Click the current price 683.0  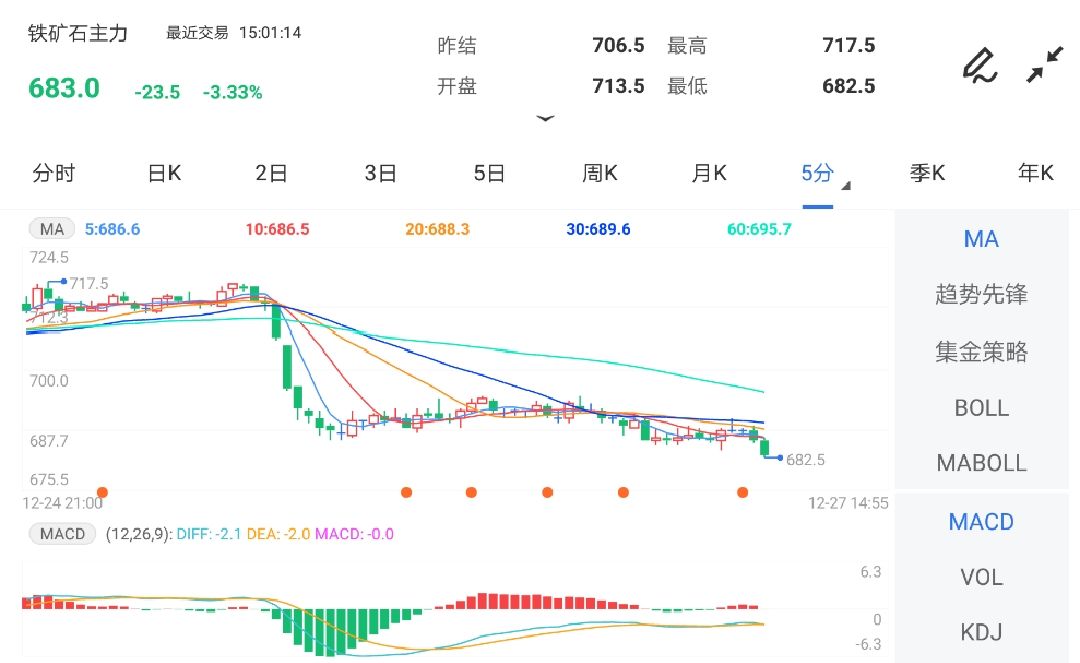(x=64, y=88)
